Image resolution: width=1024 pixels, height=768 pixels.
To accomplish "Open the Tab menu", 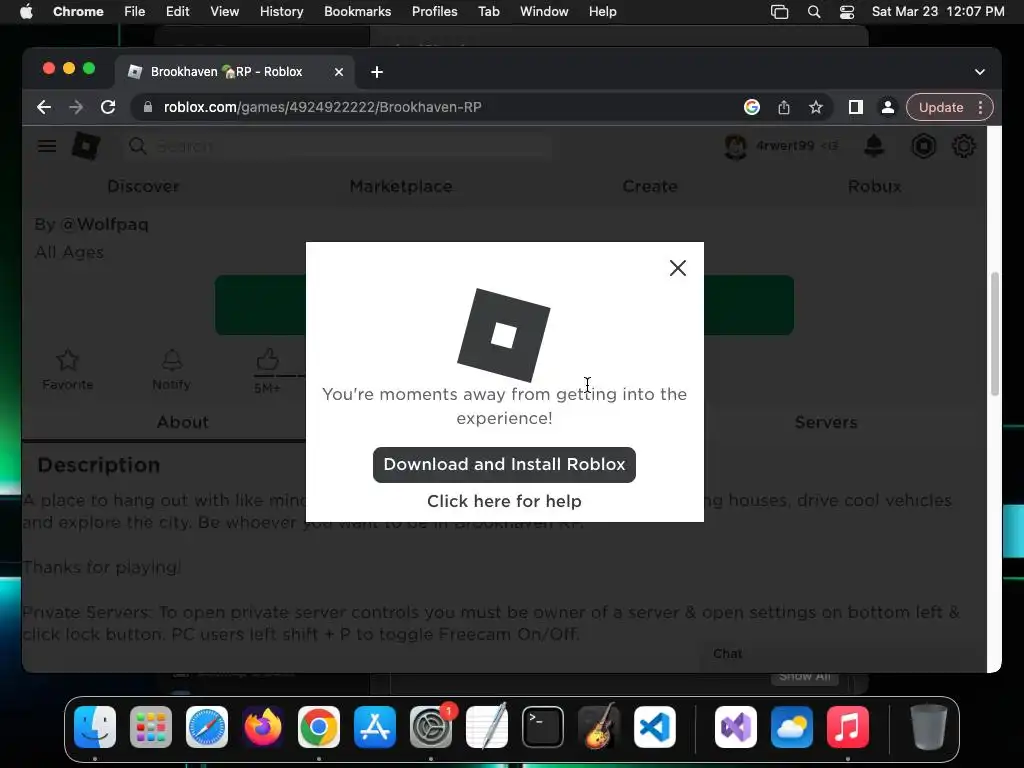I will (488, 11).
